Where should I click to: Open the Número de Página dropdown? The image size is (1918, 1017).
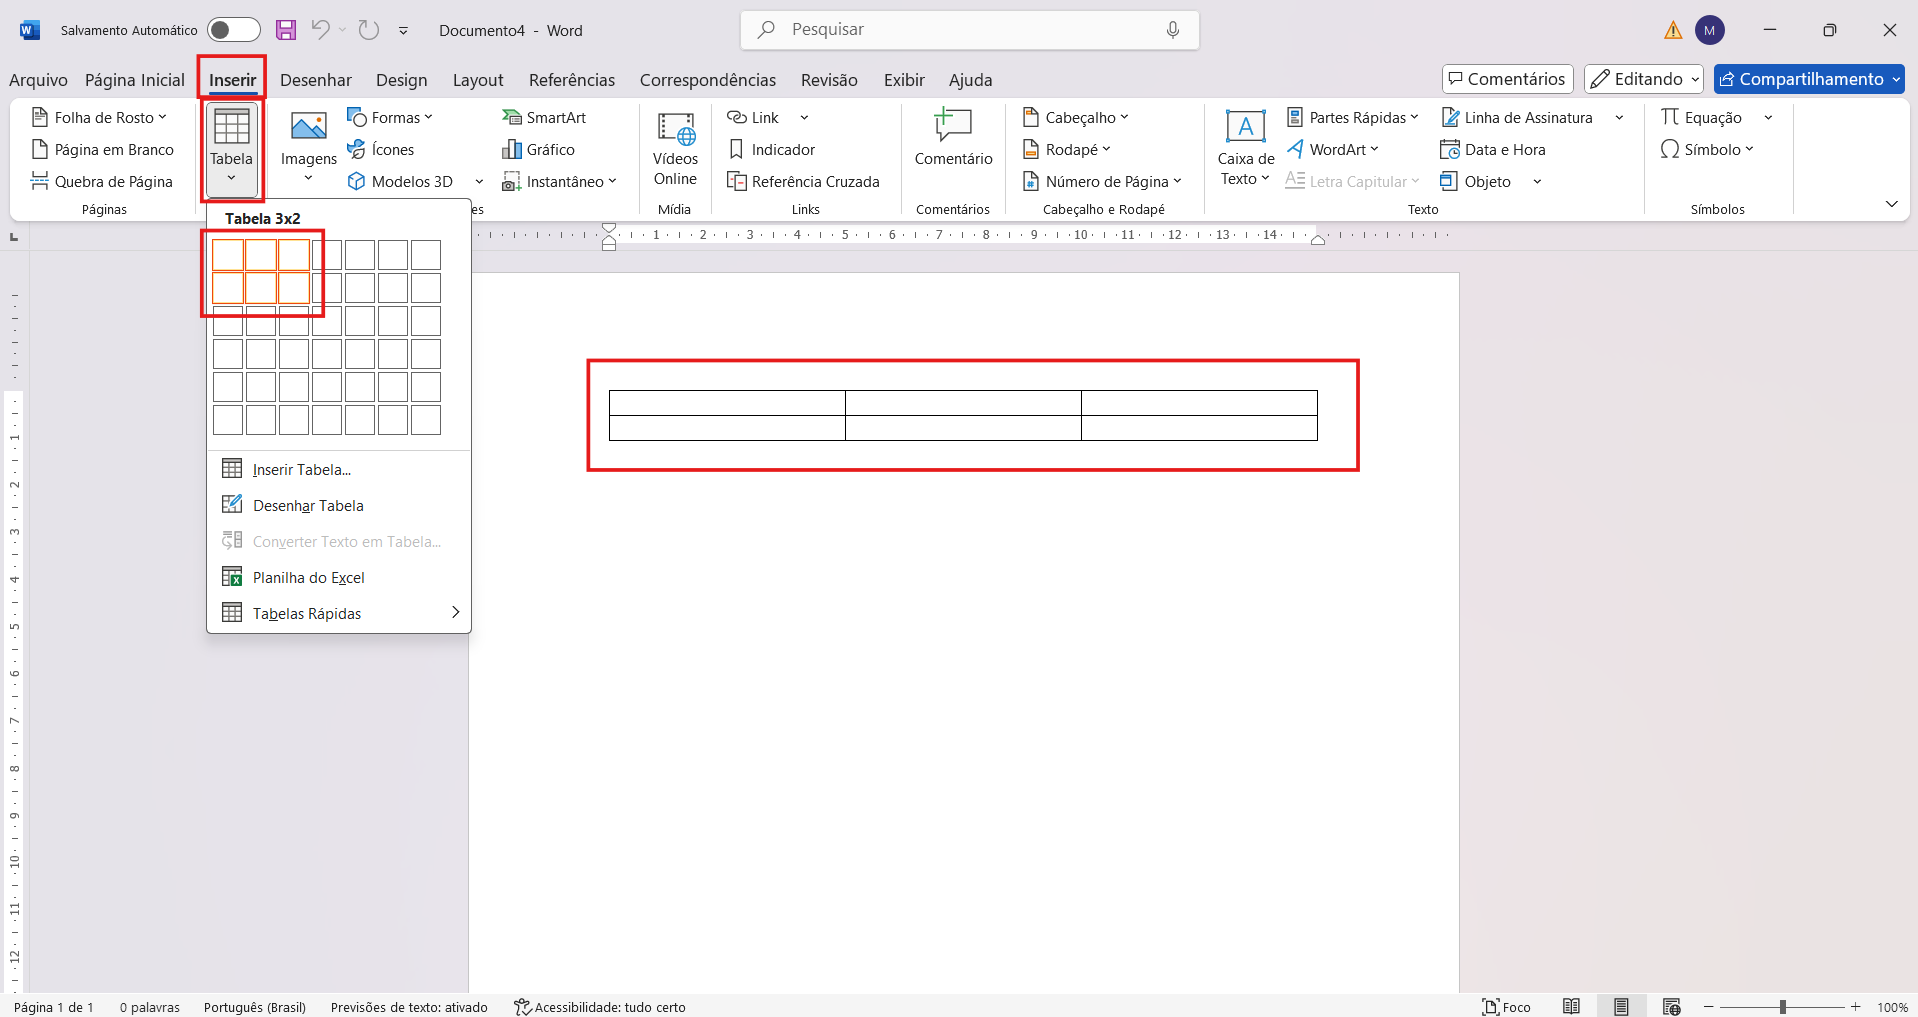click(x=1102, y=182)
